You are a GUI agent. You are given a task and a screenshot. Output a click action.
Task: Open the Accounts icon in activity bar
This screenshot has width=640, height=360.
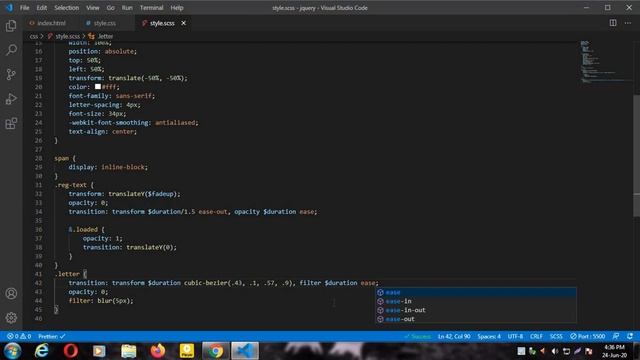(11, 293)
